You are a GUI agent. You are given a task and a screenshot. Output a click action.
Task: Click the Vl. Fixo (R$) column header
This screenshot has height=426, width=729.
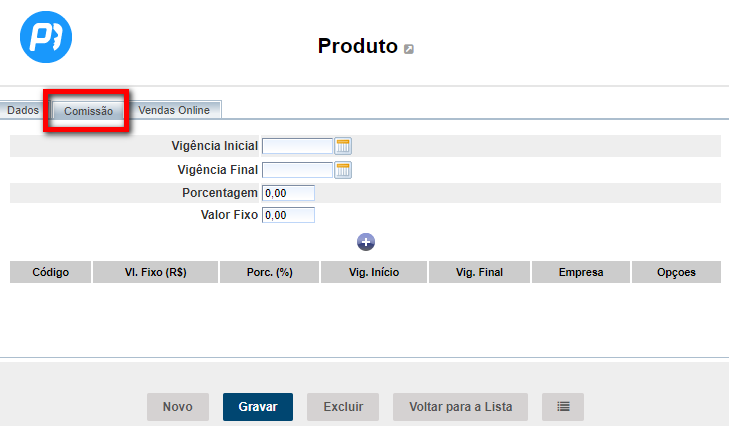pos(155,272)
